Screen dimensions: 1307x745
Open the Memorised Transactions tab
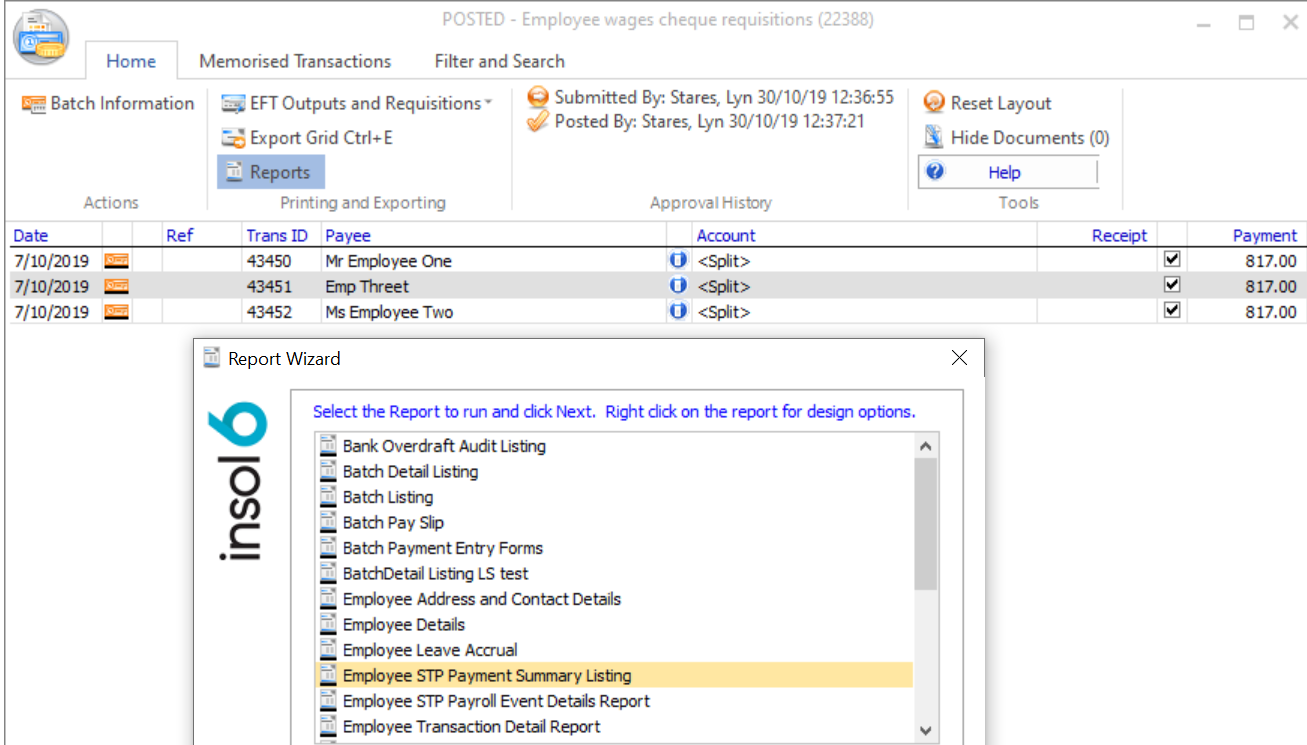pos(295,61)
